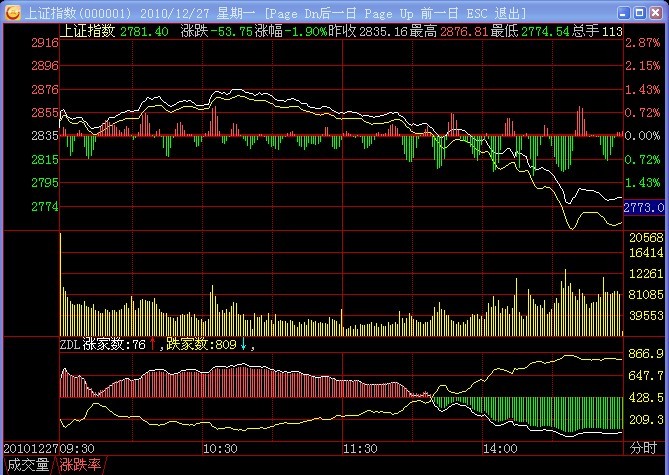Click the 2.15% right axis label
This screenshot has height=475, width=669.
tap(643, 66)
